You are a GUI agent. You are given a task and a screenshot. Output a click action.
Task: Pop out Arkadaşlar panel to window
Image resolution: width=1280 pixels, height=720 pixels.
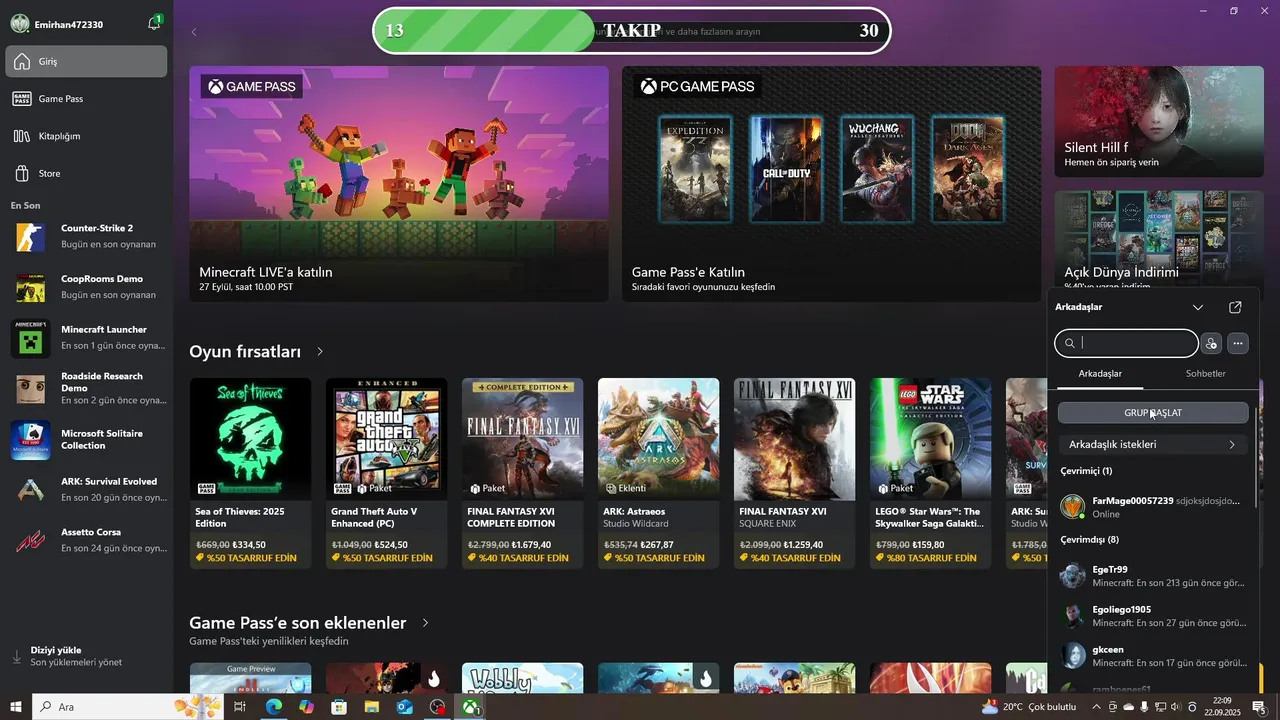coord(1235,307)
